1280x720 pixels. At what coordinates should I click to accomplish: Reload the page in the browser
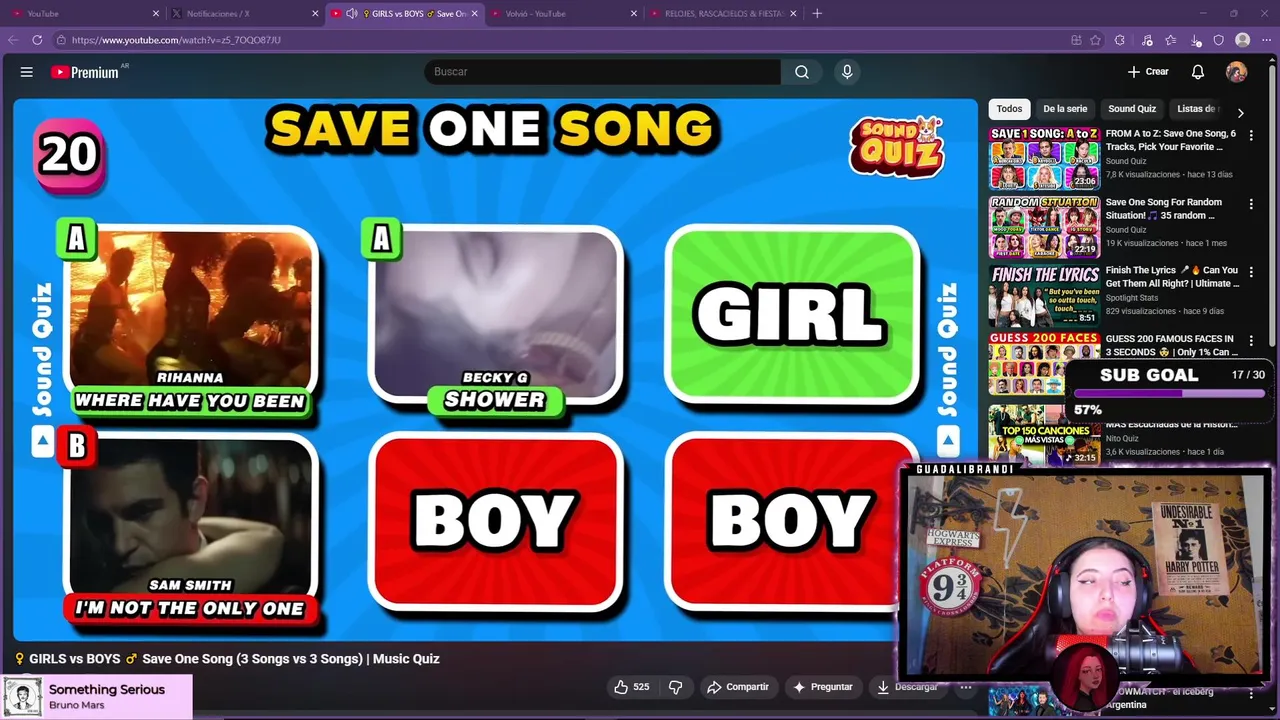[37, 40]
